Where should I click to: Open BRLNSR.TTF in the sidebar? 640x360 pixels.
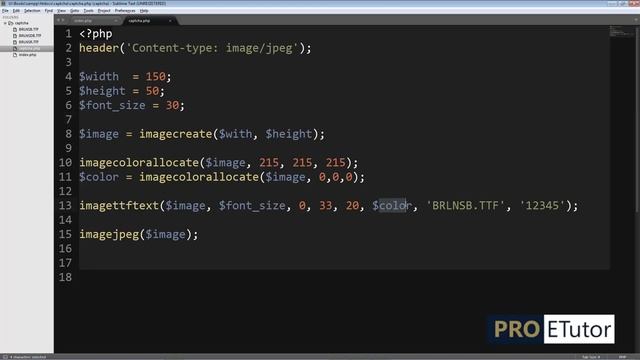[x=29, y=42]
